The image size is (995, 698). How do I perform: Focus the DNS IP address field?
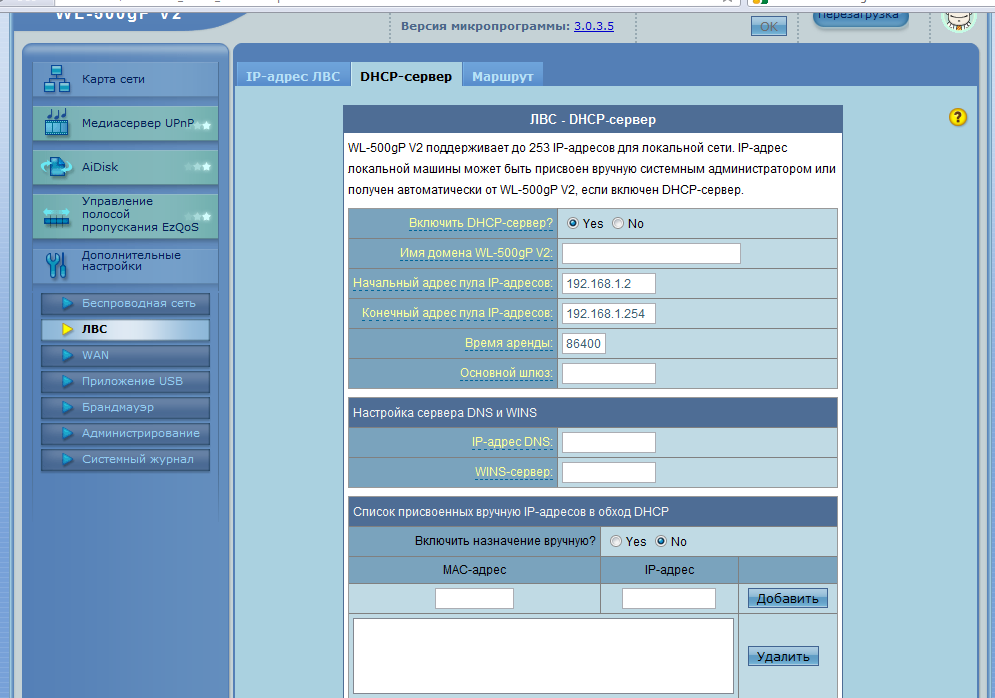609,442
